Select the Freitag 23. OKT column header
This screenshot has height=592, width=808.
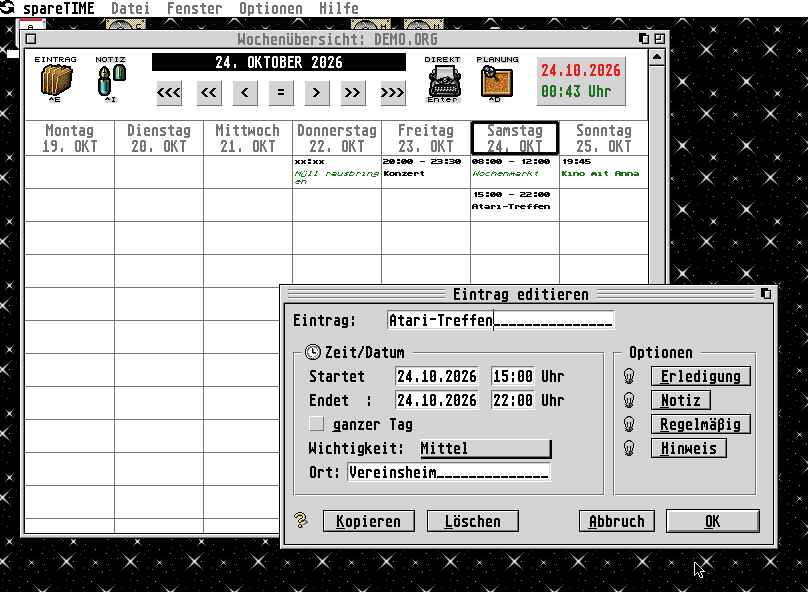coord(426,138)
